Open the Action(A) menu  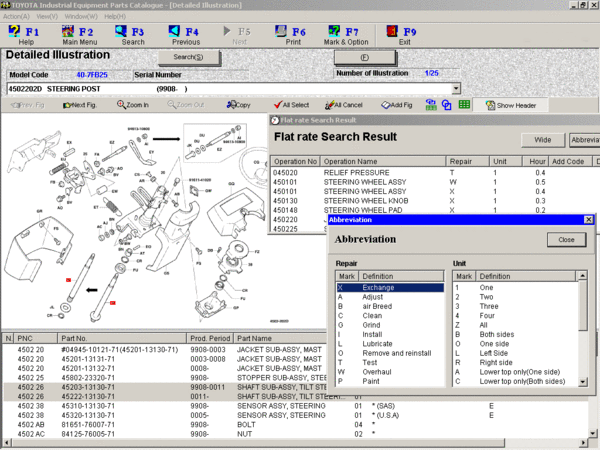16,16
